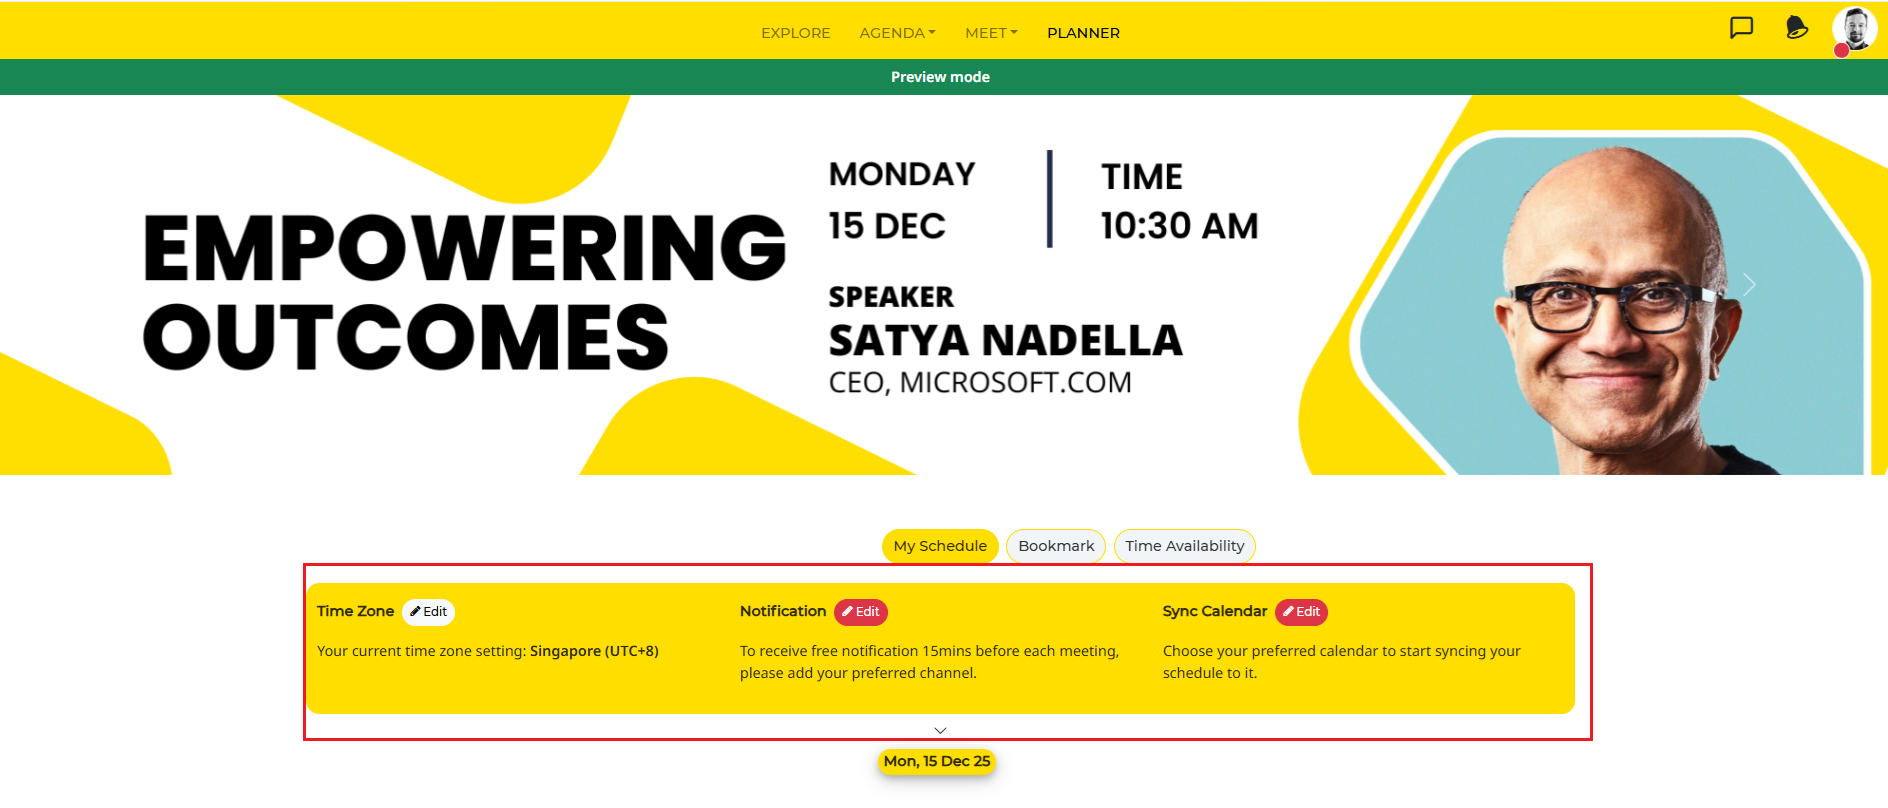This screenshot has width=1888, height=808.
Task: Go to the EXPLORE menu item
Action: pyautogui.click(x=796, y=33)
